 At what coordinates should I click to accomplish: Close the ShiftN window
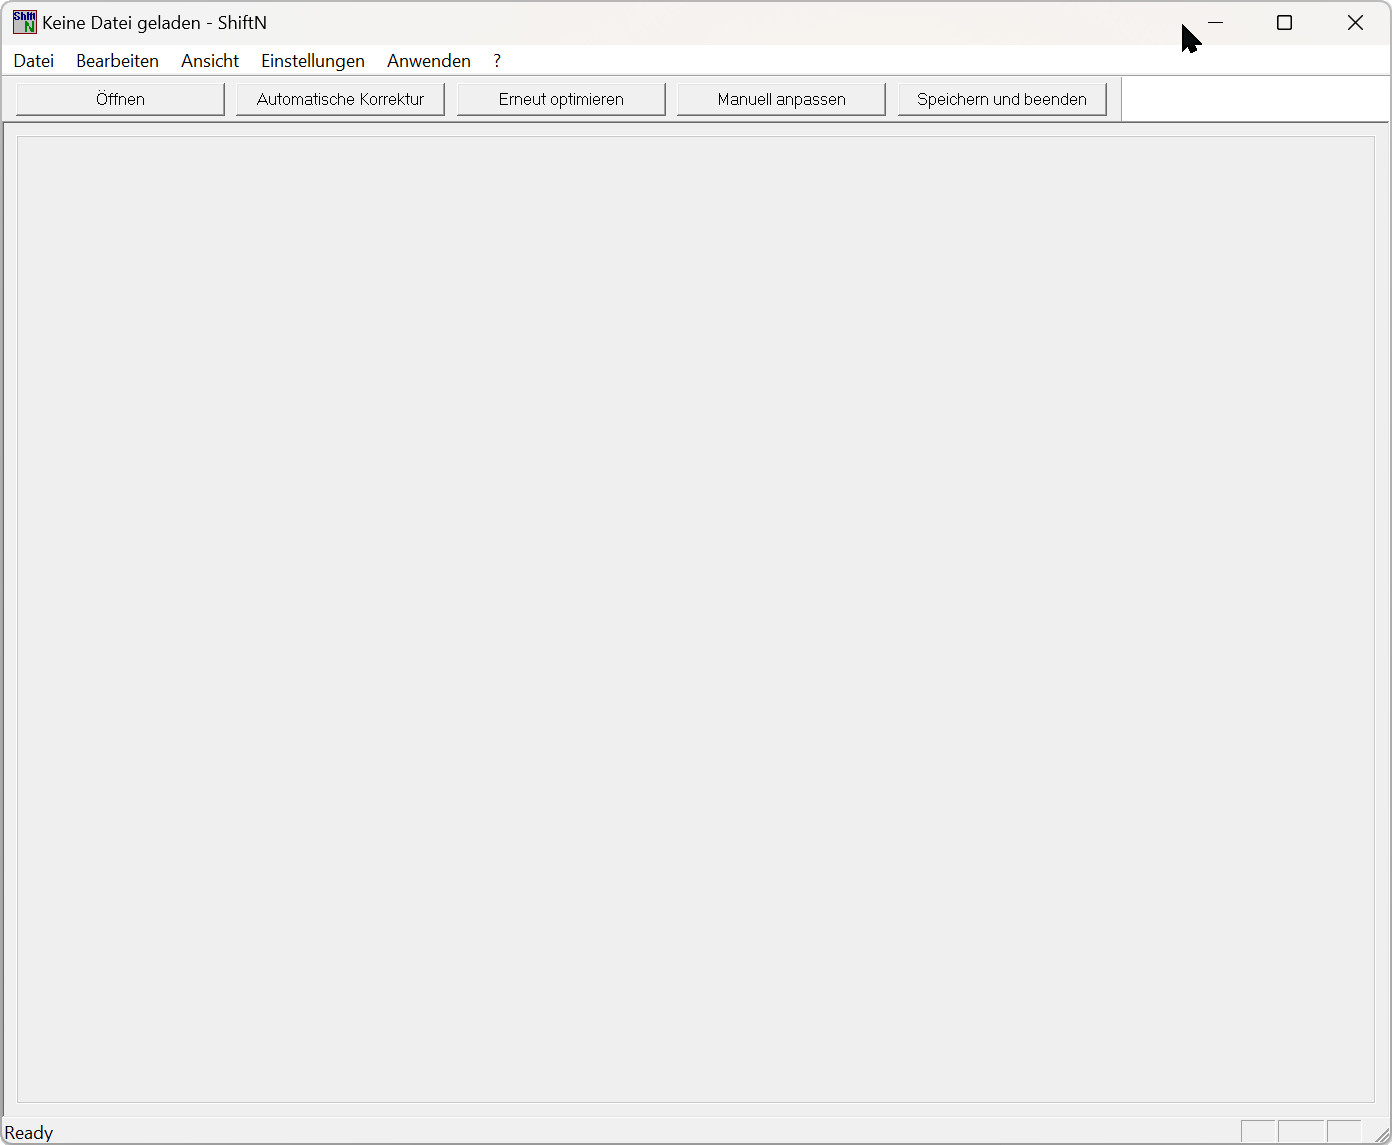pyautogui.click(x=1355, y=22)
